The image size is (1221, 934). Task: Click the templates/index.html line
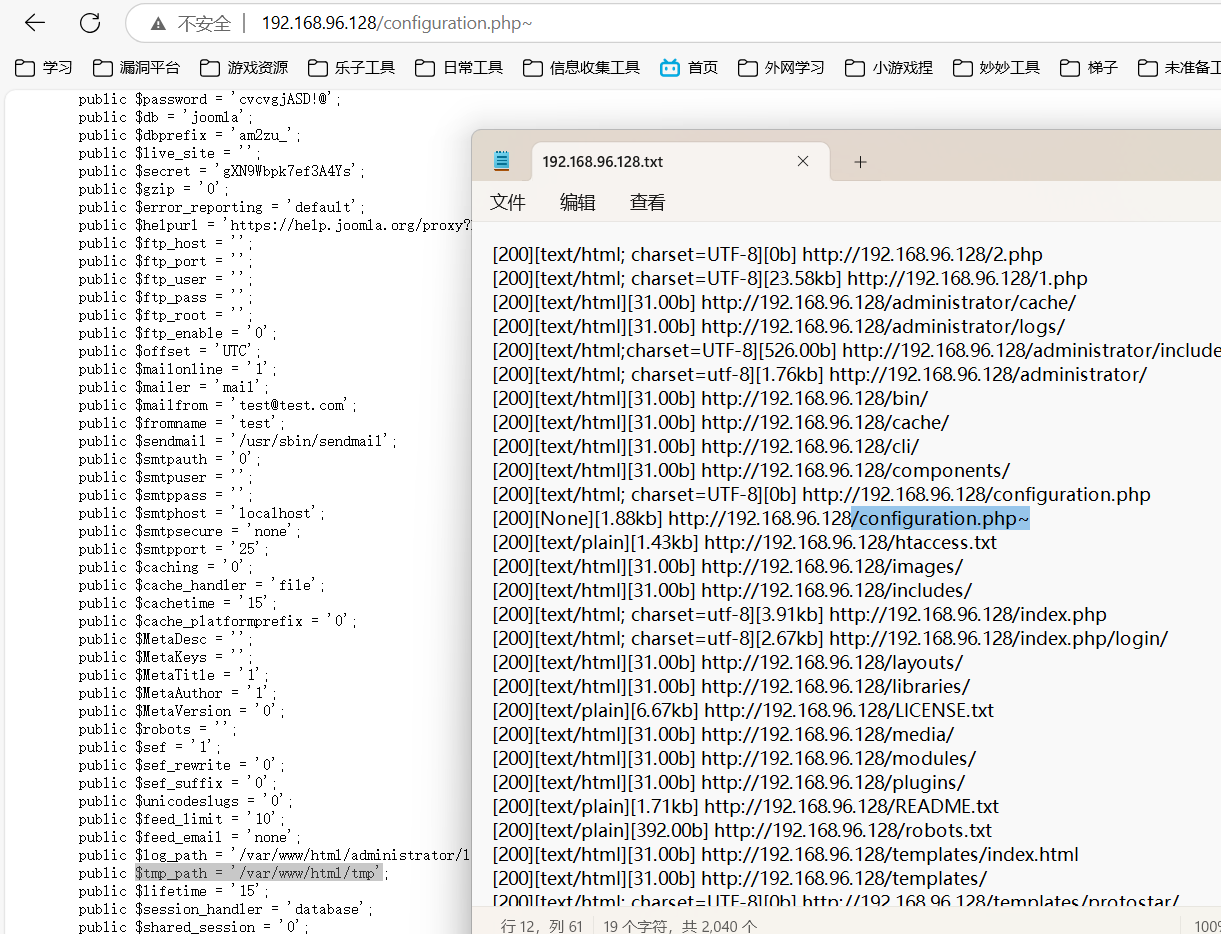tap(786, 854)
